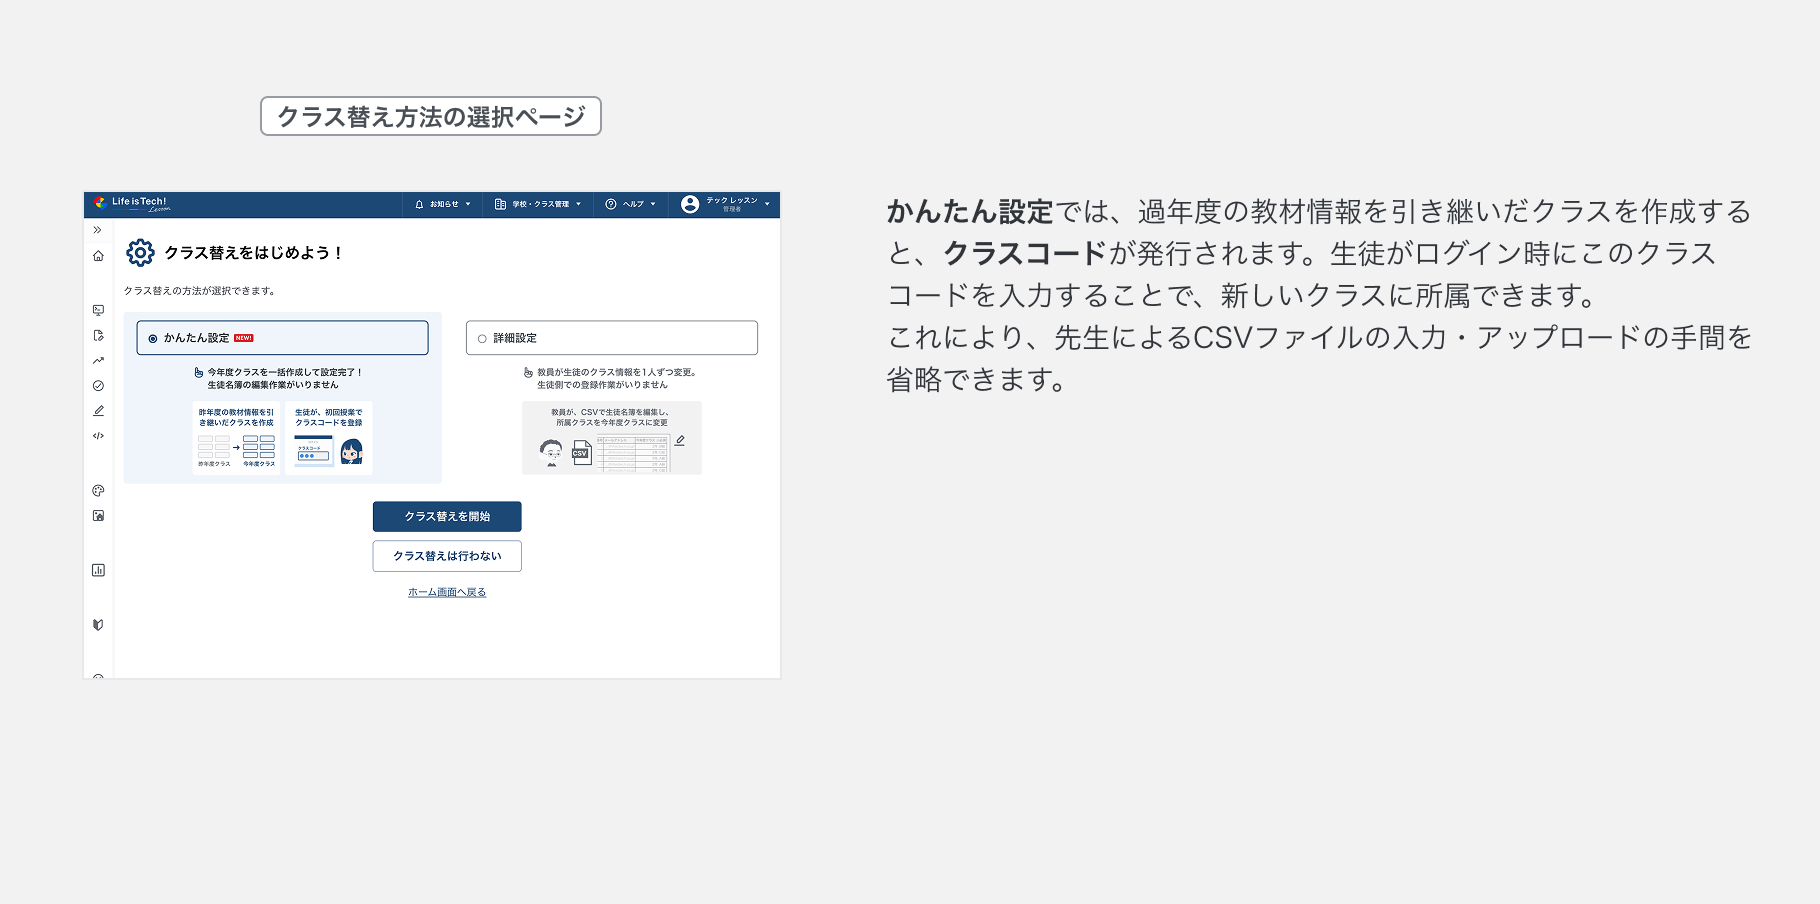Open the 学校・クラス管理 dropdown

(538, 205)
